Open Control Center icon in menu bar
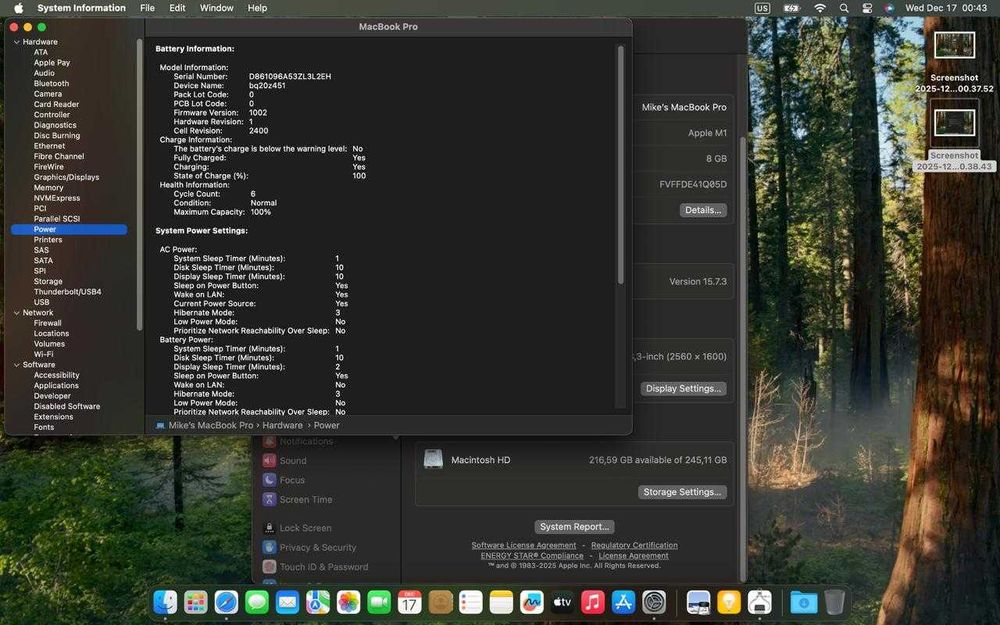Screen dimensions: 1000x625 (x=867, y=8)
